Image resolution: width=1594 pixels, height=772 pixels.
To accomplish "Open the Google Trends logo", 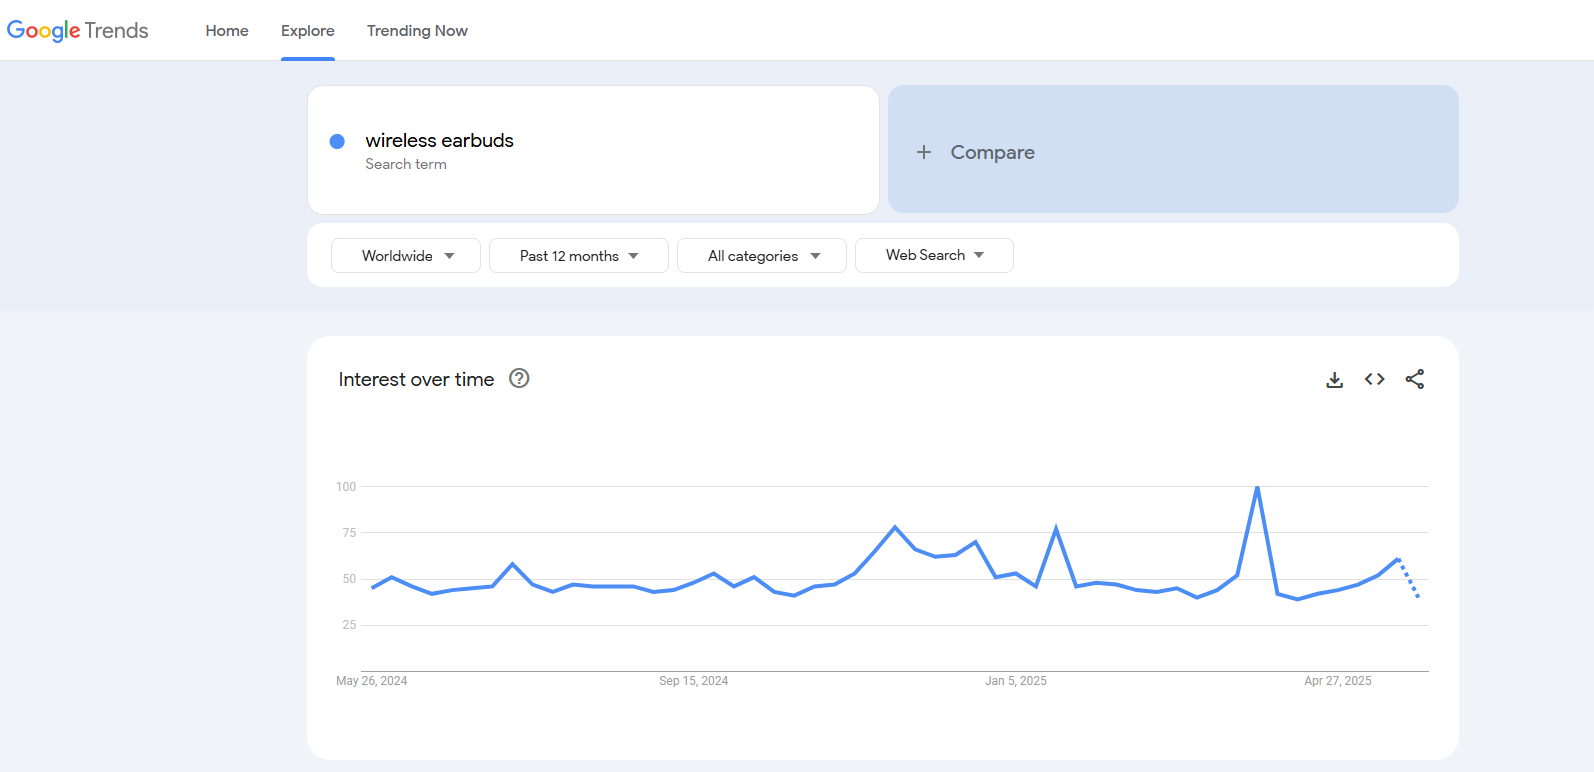I will [x=77, y=30].
